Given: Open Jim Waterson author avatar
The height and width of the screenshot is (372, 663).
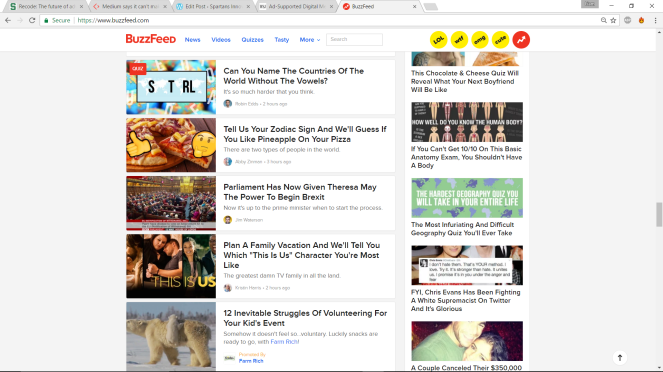Looking at the screenshot, I should [x=228, y=220].
